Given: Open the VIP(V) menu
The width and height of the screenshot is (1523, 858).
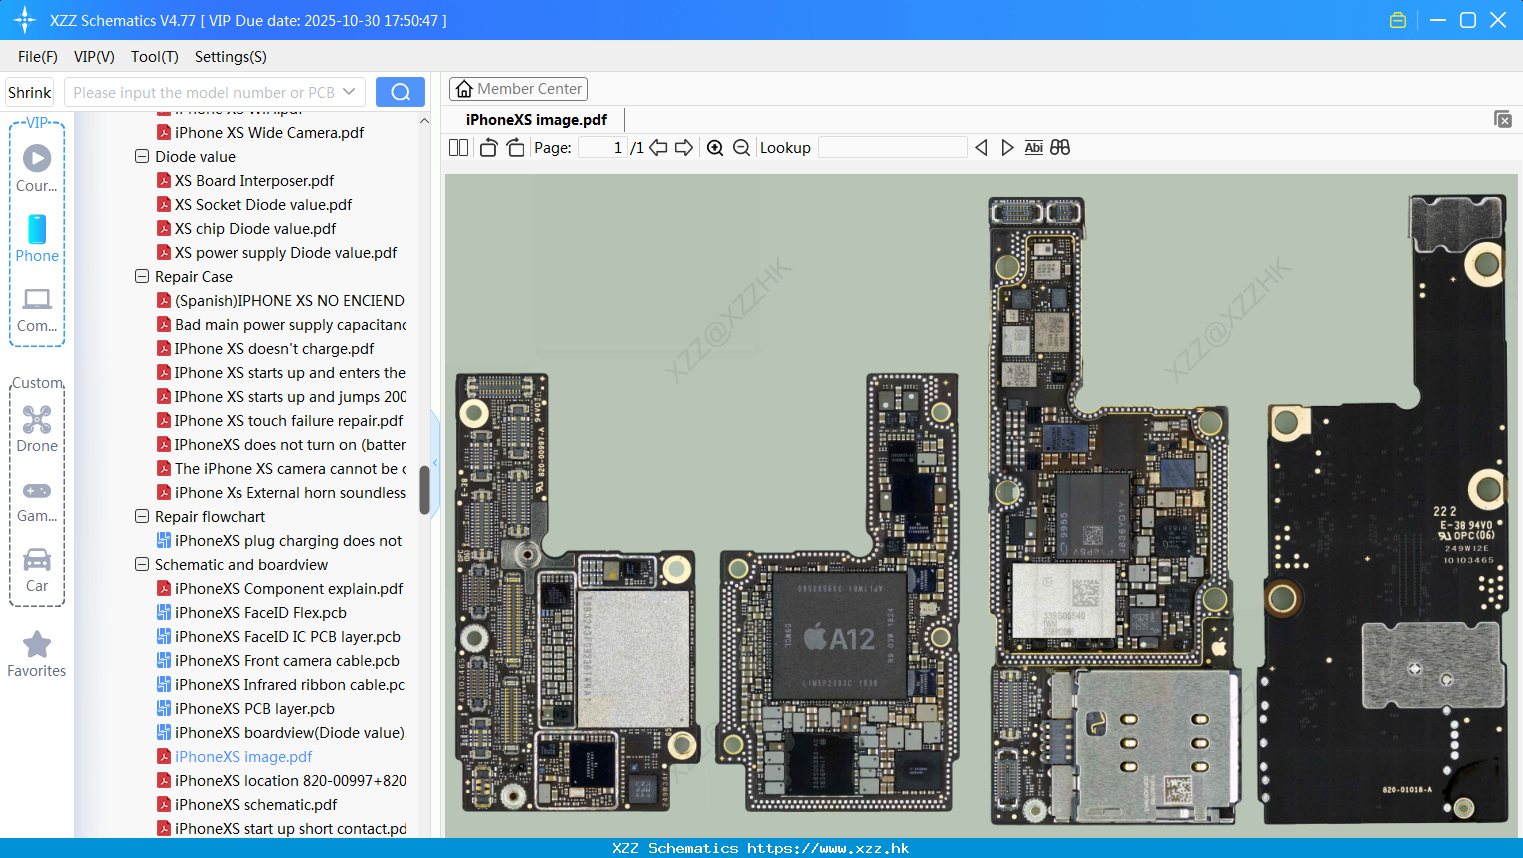Looking at the screenshot, I should click(94, 57).
